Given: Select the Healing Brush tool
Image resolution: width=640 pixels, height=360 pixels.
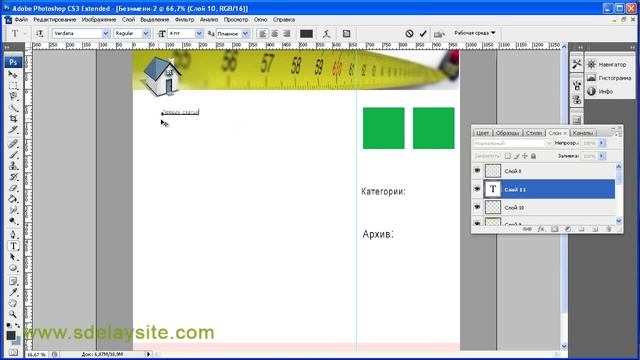Looking at the screenshot, I should click(x=13, y=144).
